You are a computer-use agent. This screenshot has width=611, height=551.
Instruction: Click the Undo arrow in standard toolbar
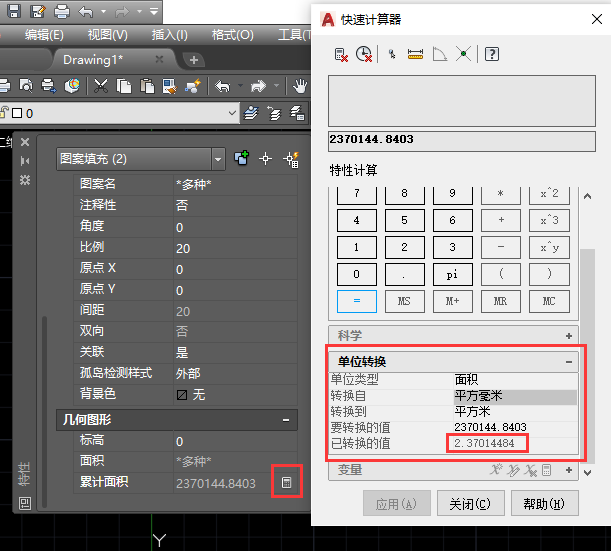(223, 86)
